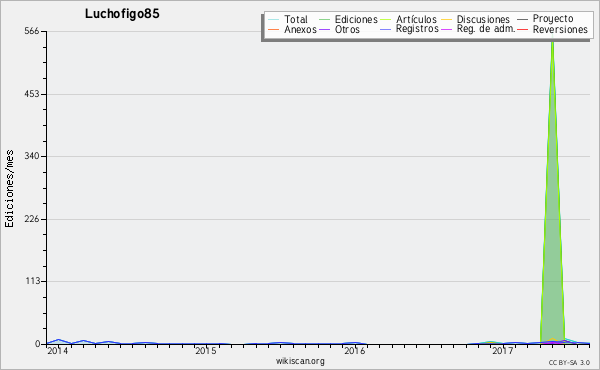Click the Otros legend entry
Image resolution: width=600 pixels, height=370 pixels.
point(339,29)
